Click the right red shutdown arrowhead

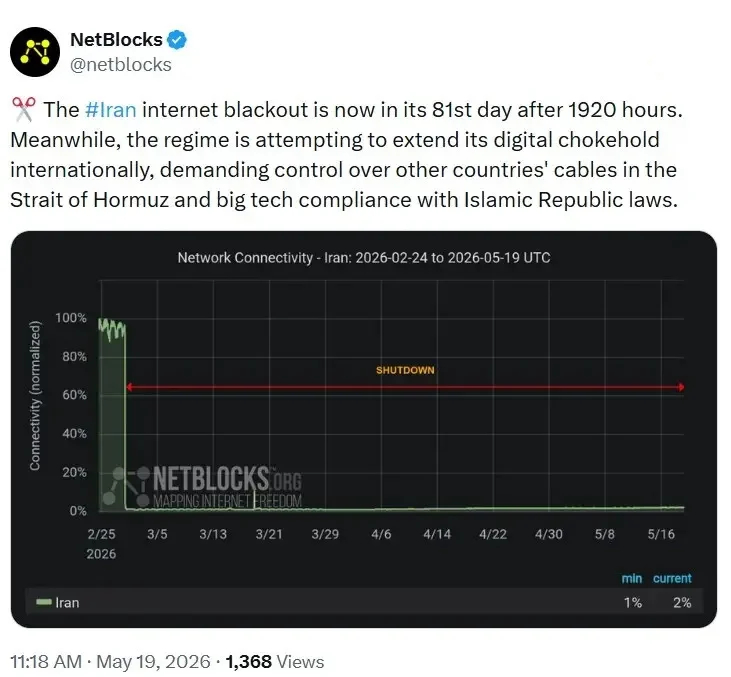(x=681, y=387)
